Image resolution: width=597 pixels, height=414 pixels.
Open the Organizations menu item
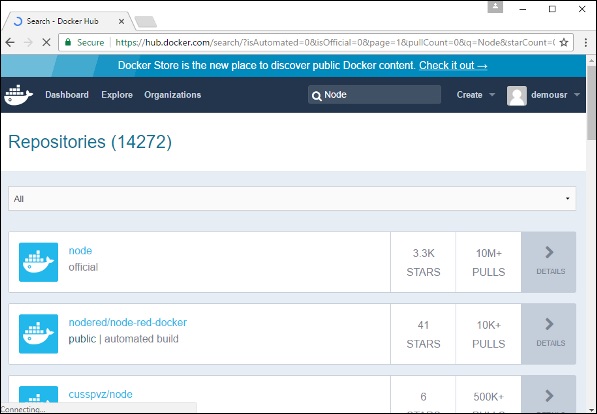click(172, 95)
